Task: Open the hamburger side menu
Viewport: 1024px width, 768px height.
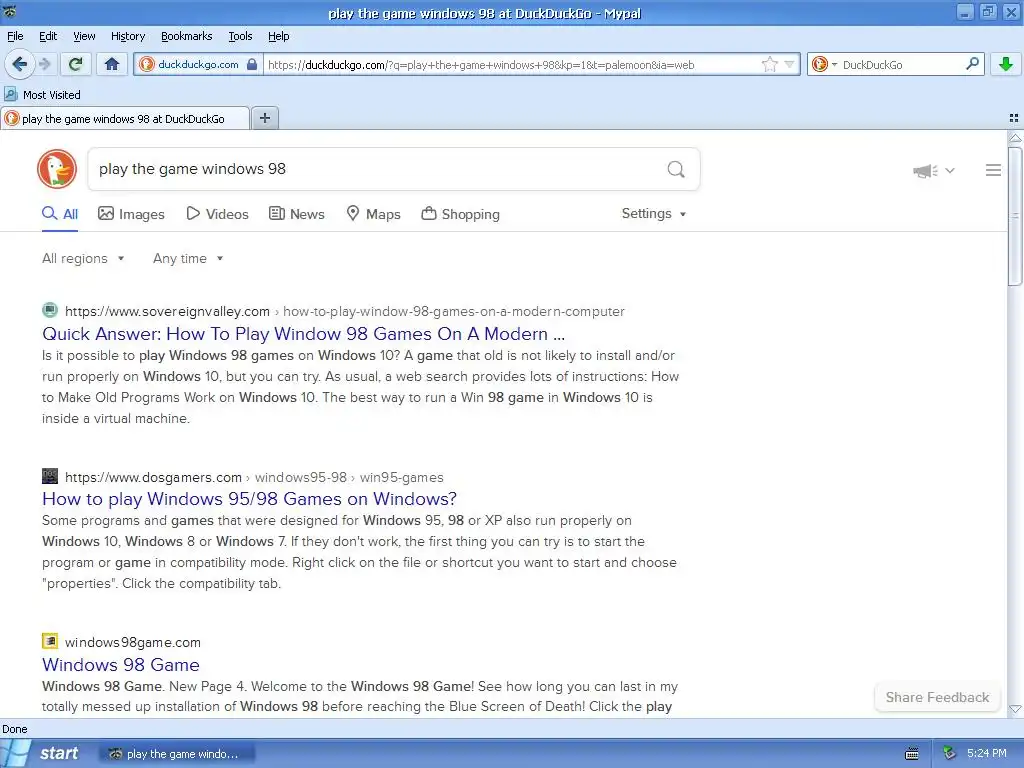Action: tap(993, 170)
